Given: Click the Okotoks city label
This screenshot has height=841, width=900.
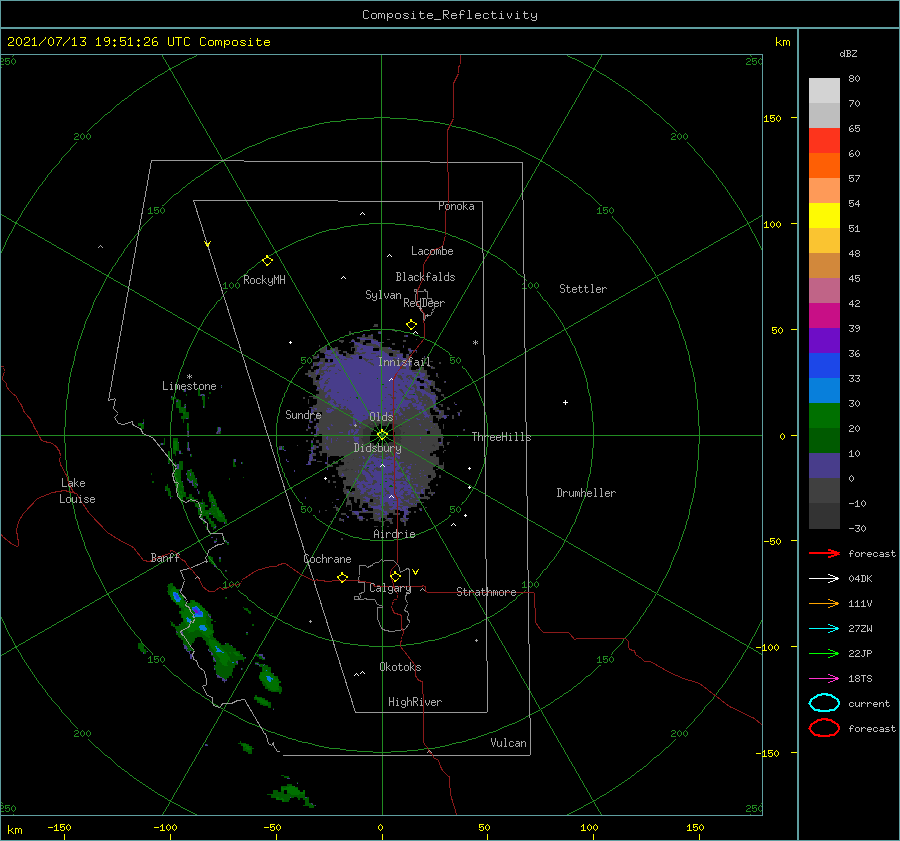Looking at the screenshot, I should click(x=400, y=667).
